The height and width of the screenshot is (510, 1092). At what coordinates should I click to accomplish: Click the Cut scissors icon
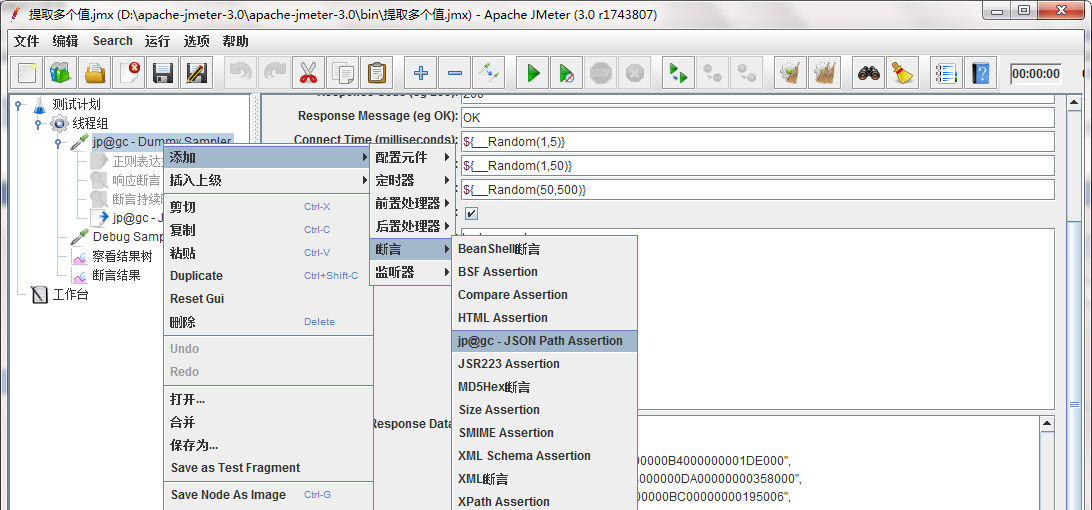coord(309,72)
